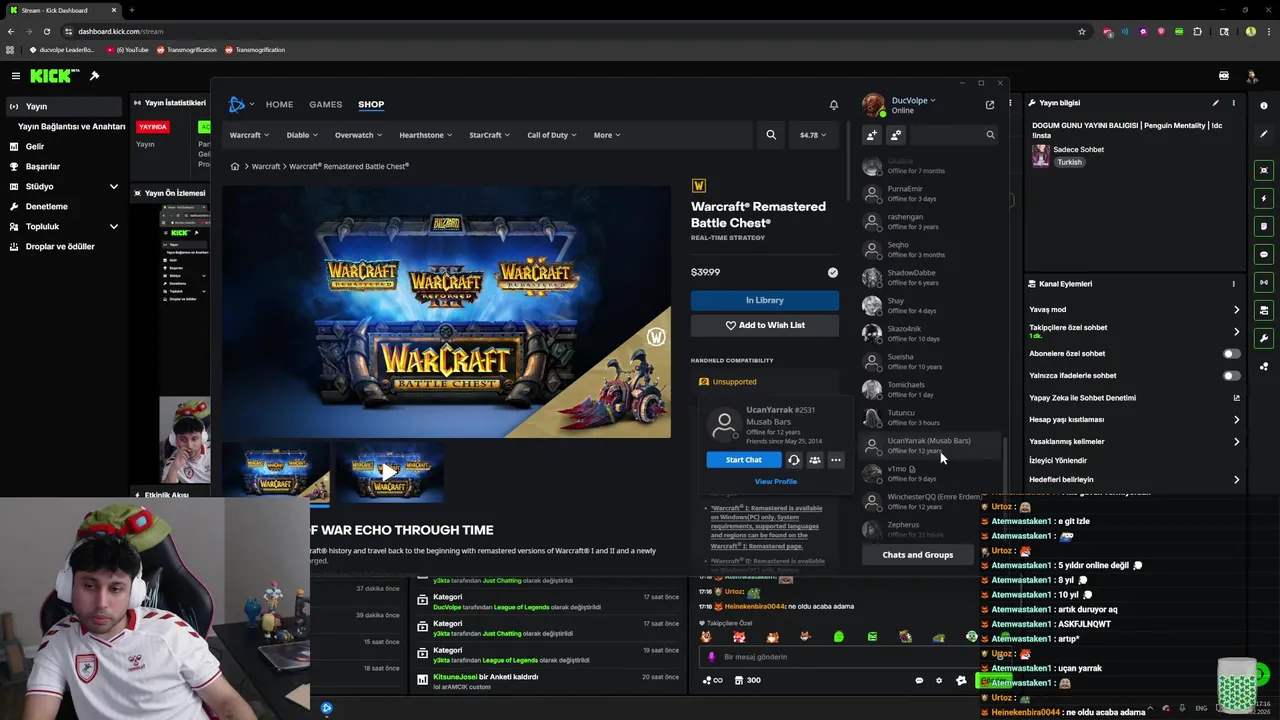Viewport: 1280px width, 720px height.
Task: Open Yapay Zeka ile Sohbet Denetimi link
Action: pos(1134,398)
